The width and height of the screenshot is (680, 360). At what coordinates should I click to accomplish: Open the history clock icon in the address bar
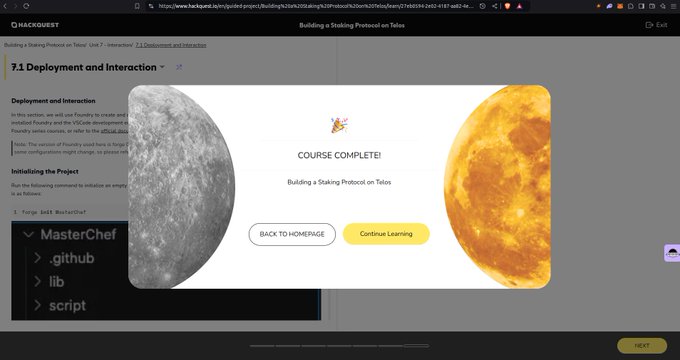(x=482, y=6)
